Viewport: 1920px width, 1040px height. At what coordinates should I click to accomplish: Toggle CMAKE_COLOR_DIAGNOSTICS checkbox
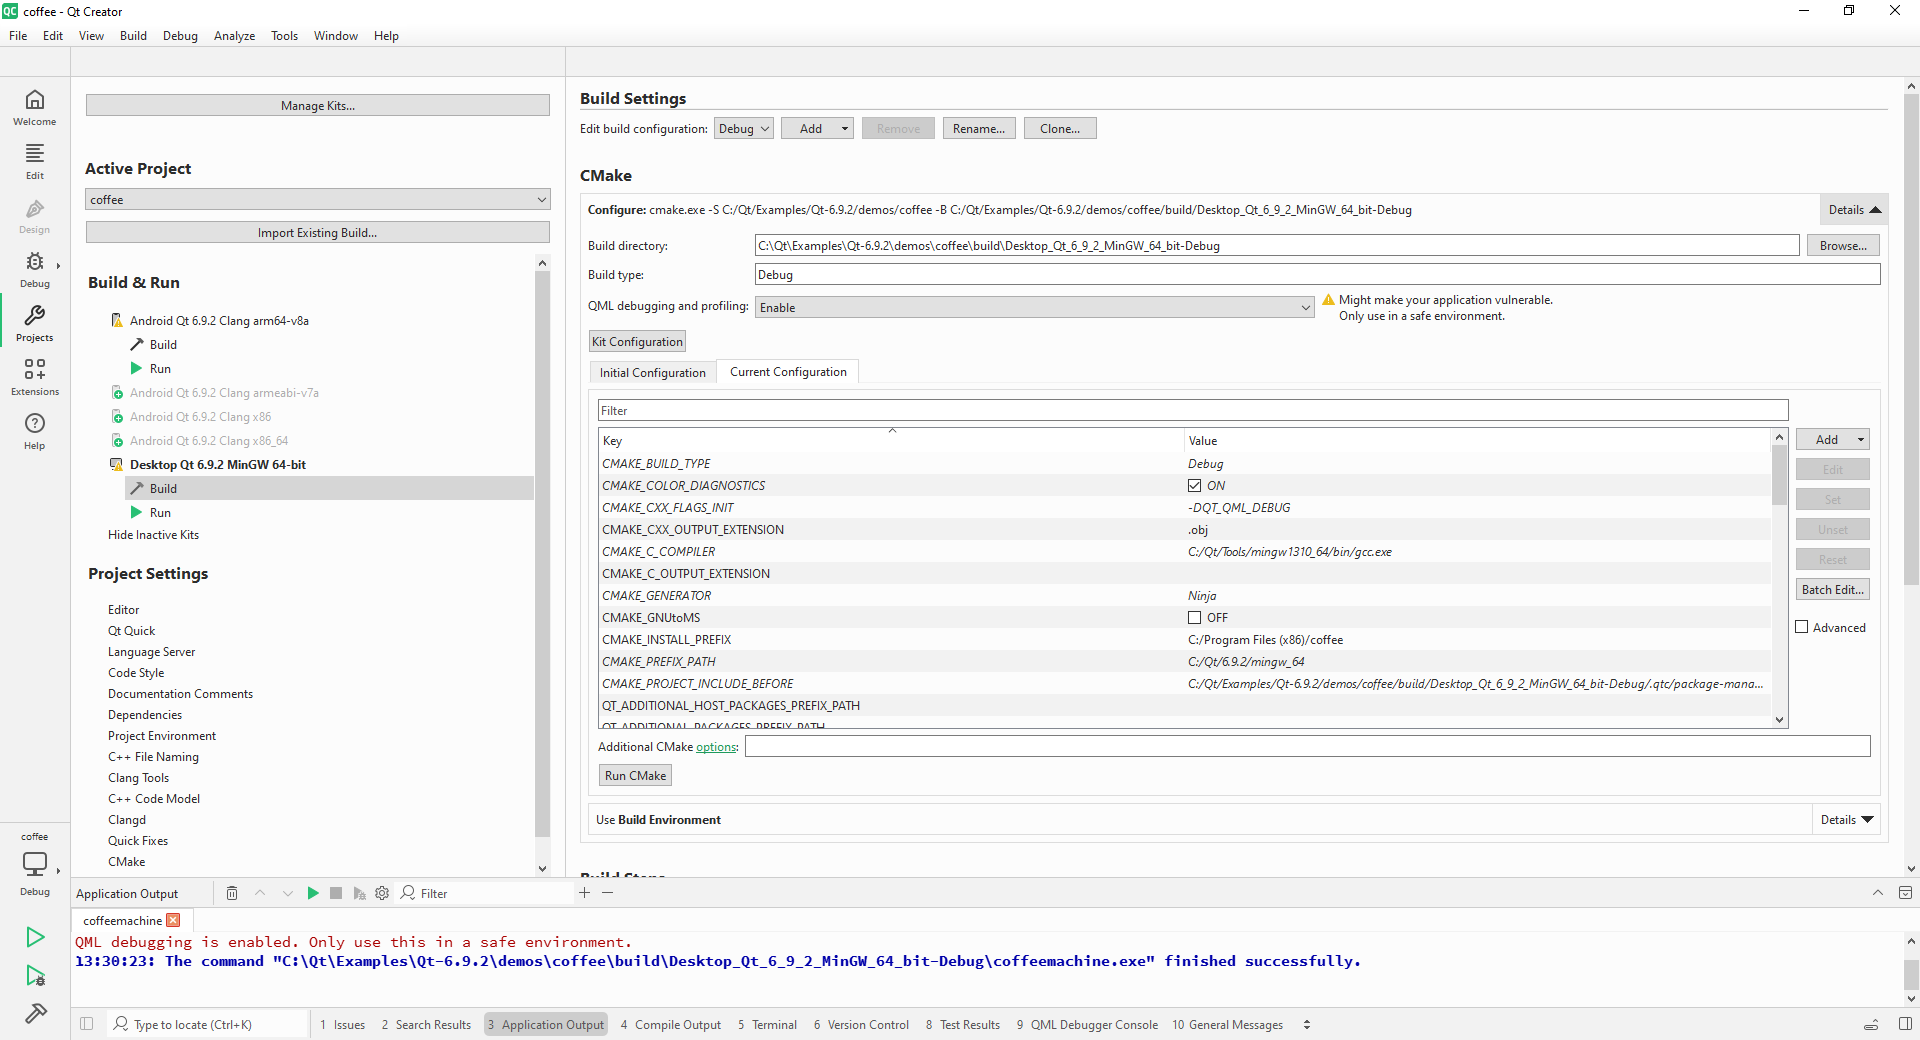pyautogui.click(x=1194, y=486)
